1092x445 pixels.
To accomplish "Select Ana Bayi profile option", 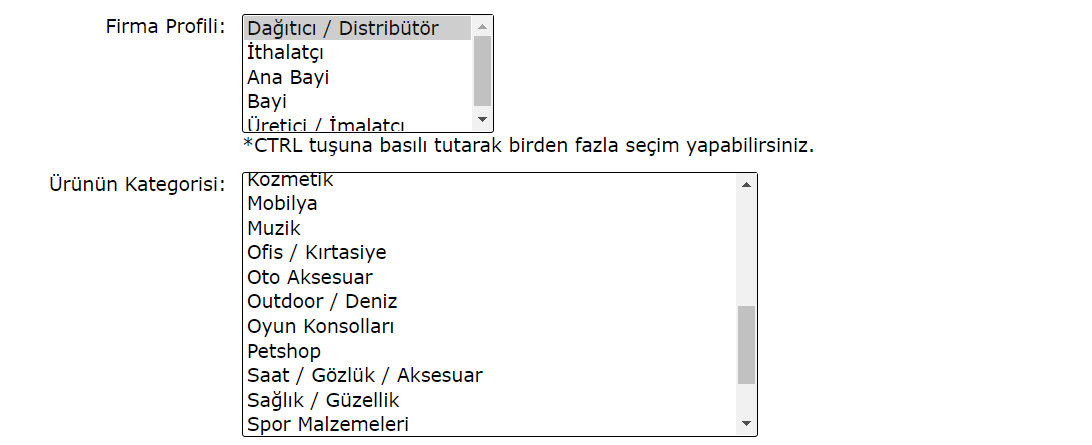I will [288, 77].
